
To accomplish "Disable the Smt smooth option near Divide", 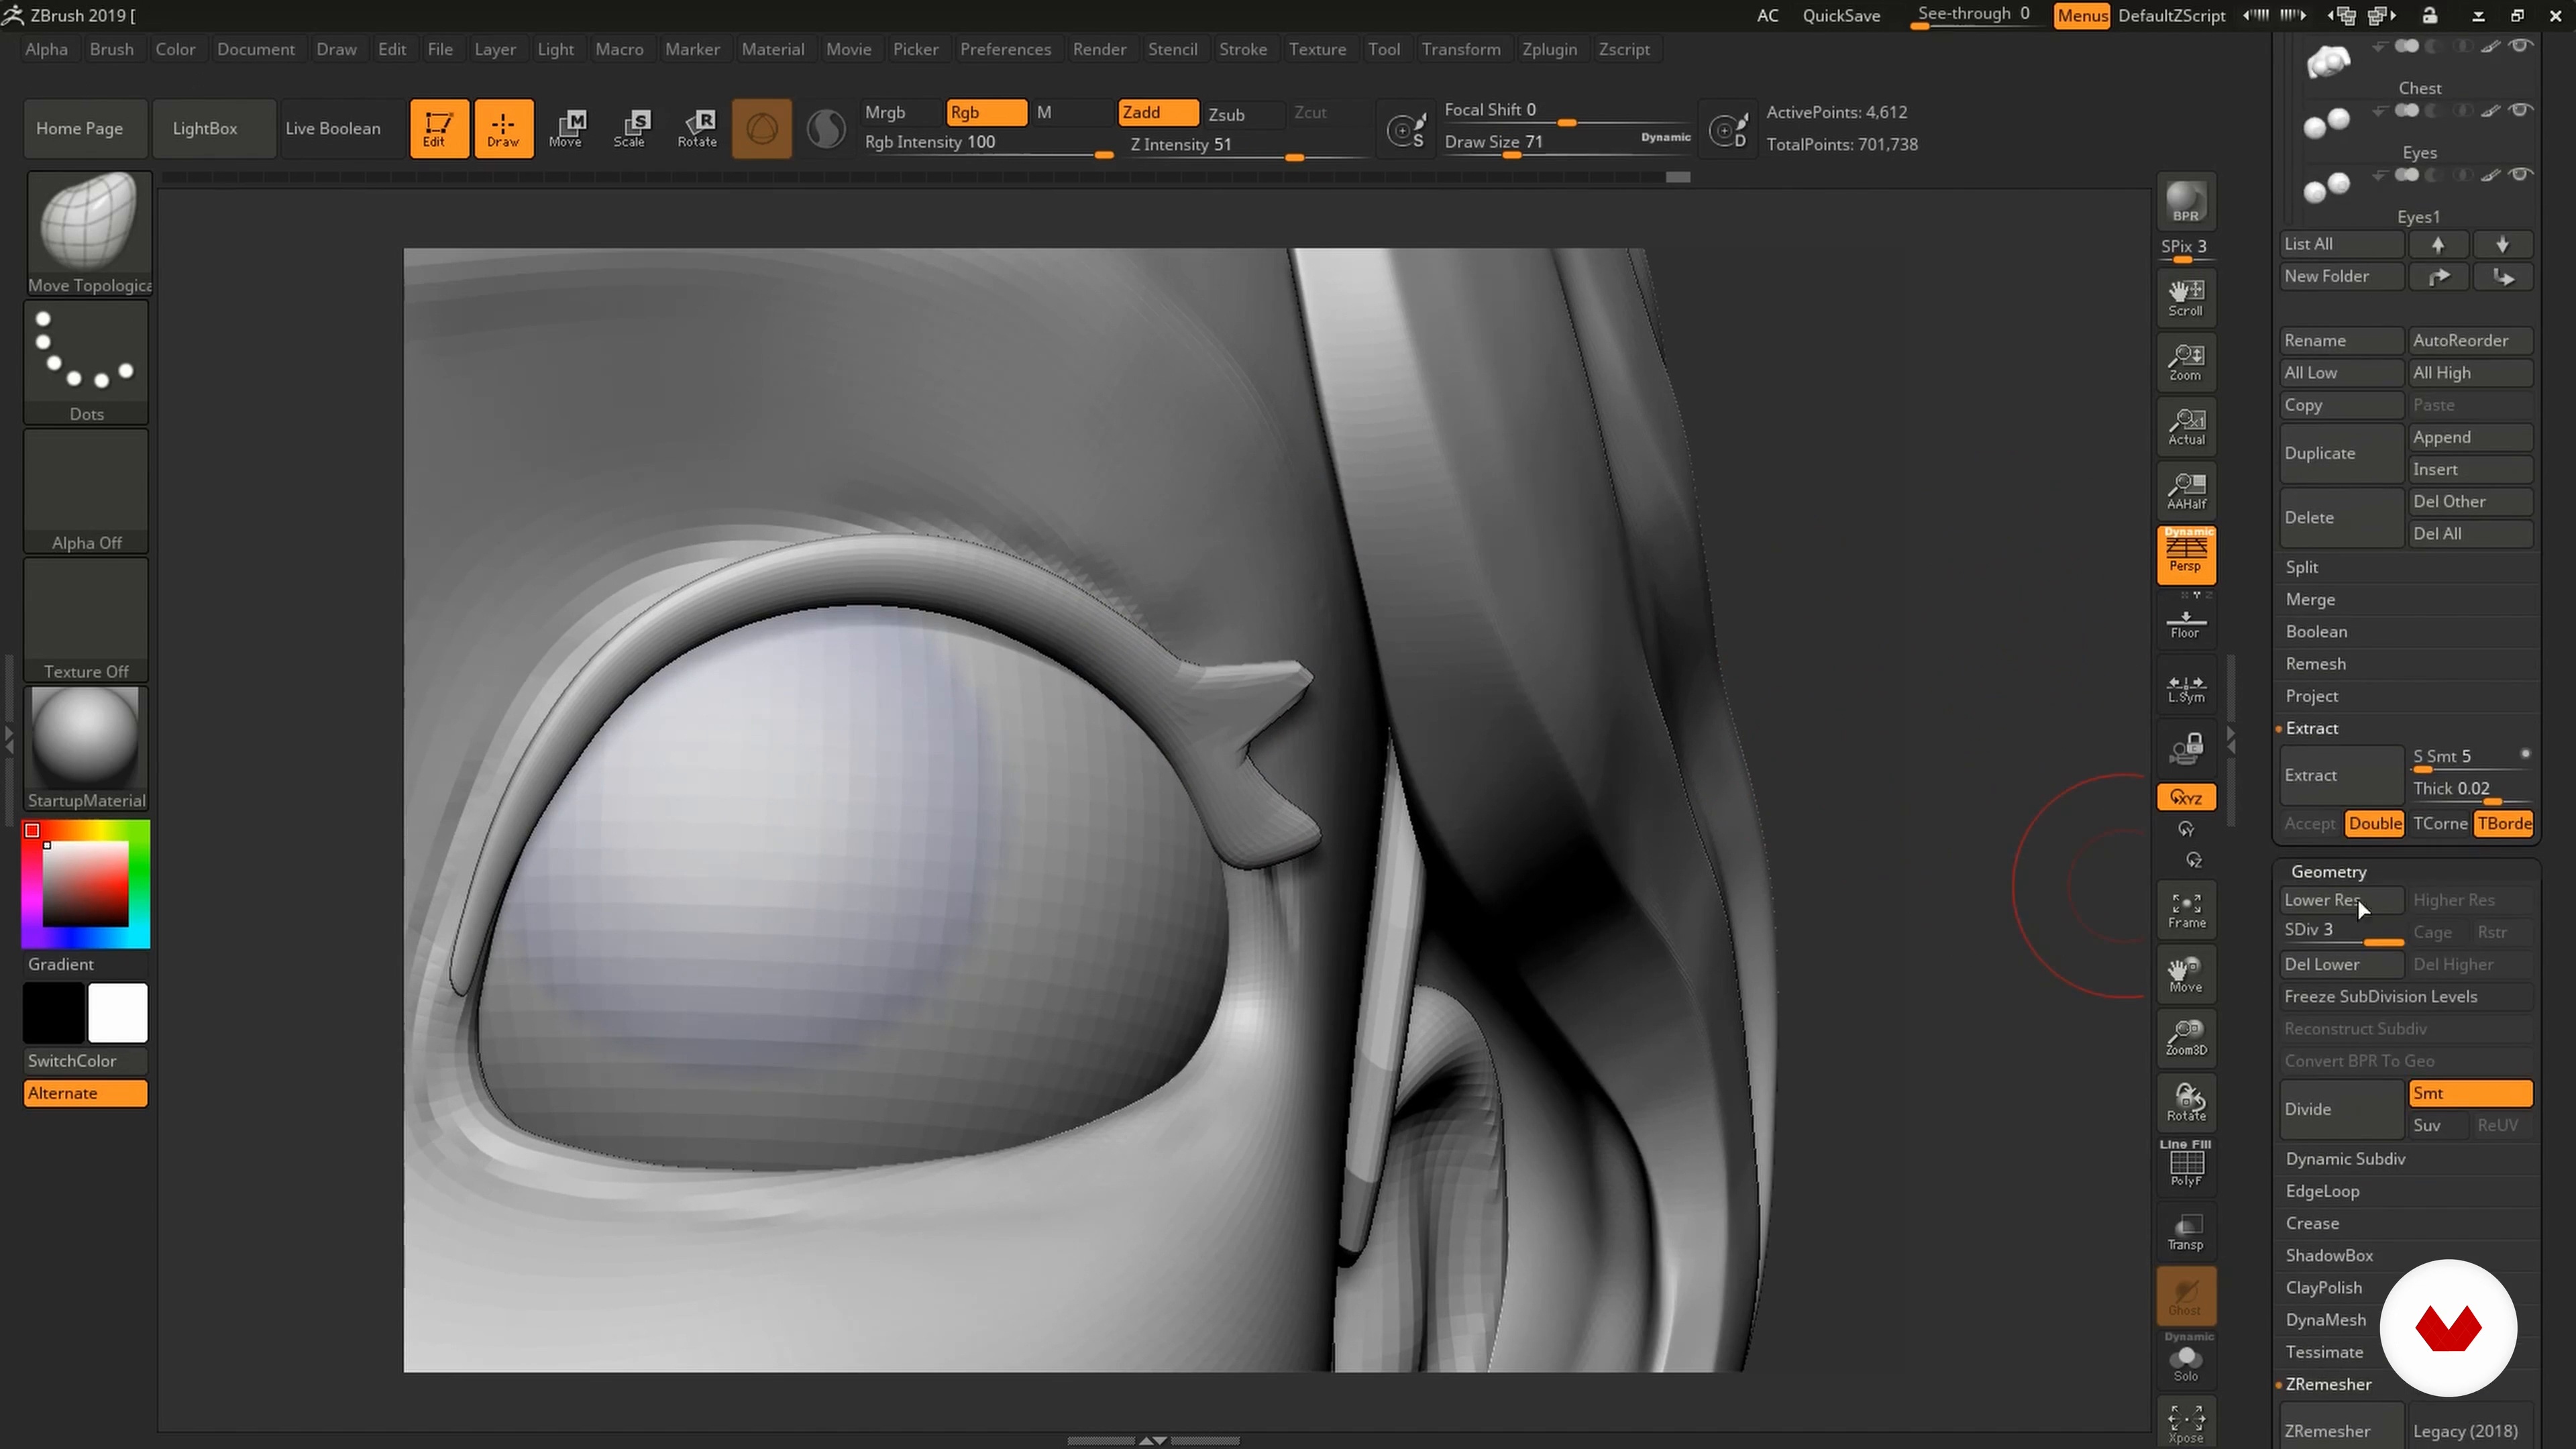I will click(2469, 1093).
